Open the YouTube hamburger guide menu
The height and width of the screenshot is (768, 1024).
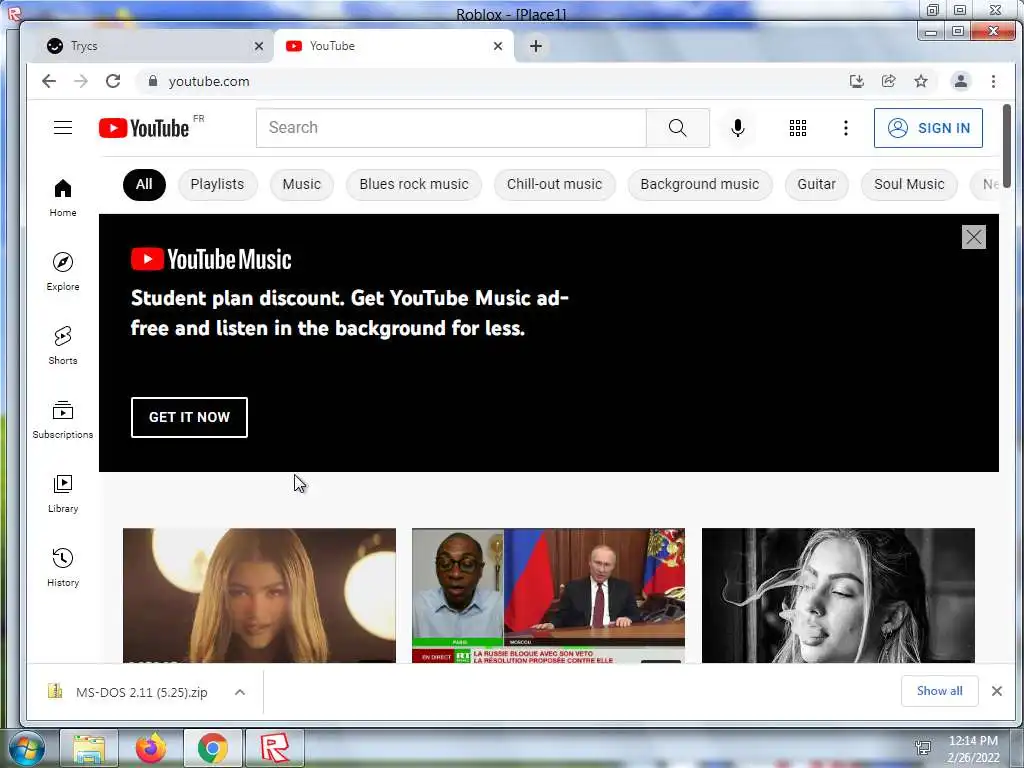coord(63,127)
